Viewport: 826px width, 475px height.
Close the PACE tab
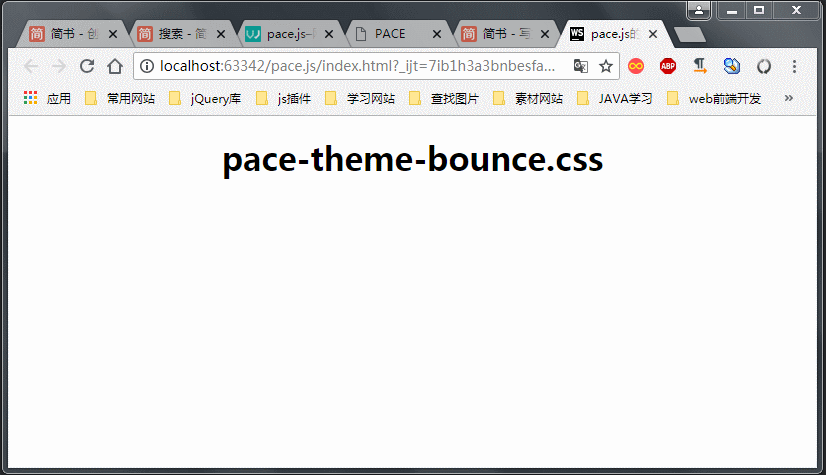coord(437,34)
